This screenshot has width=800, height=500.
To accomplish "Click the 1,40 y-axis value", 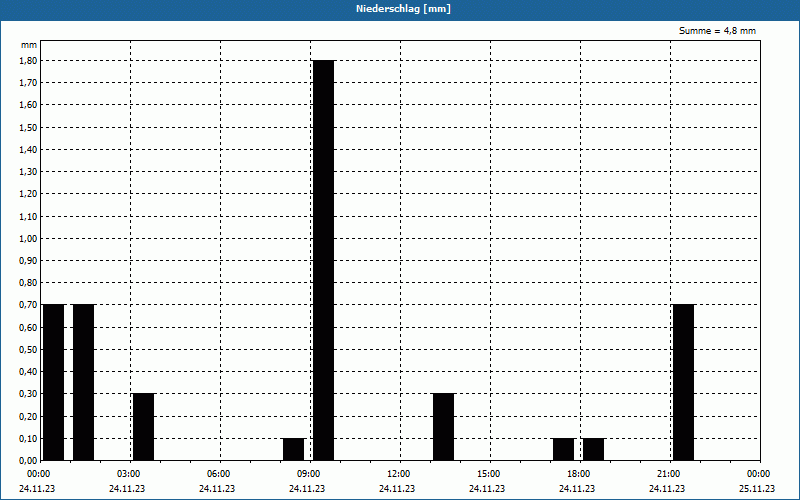I will pyautogui.click(x=29, y=149).
